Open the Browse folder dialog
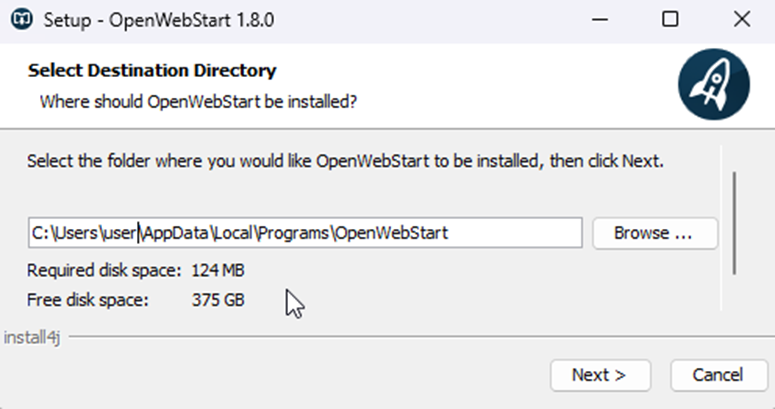The image size is (775, 409). [x=655, y=233]
